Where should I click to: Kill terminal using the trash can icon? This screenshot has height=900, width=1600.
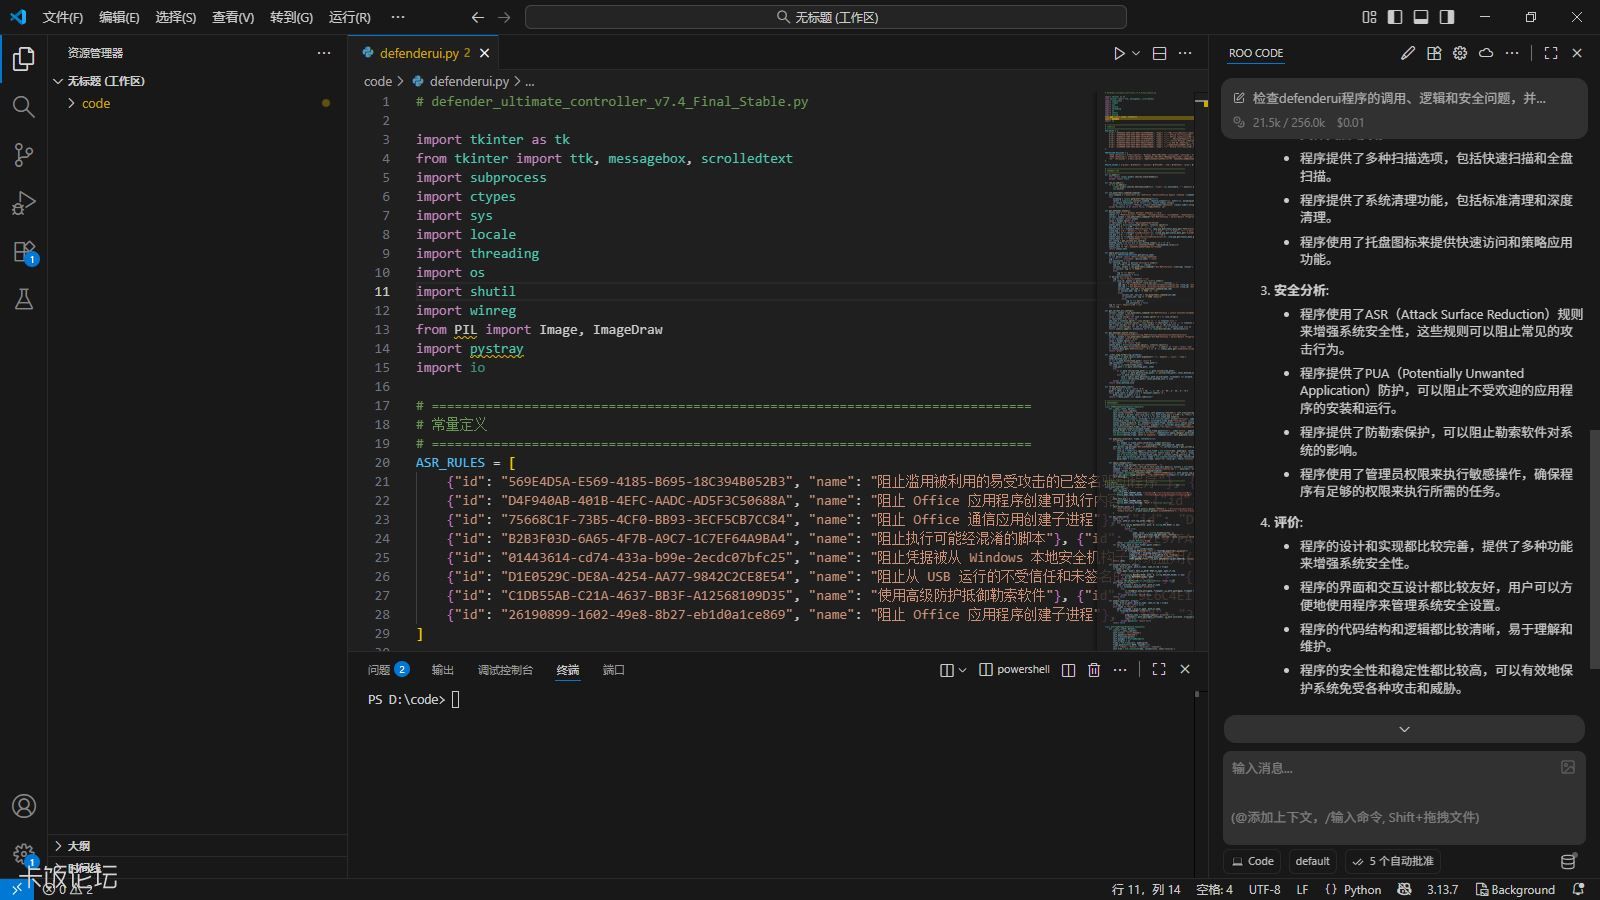(x=1094, y=670)
